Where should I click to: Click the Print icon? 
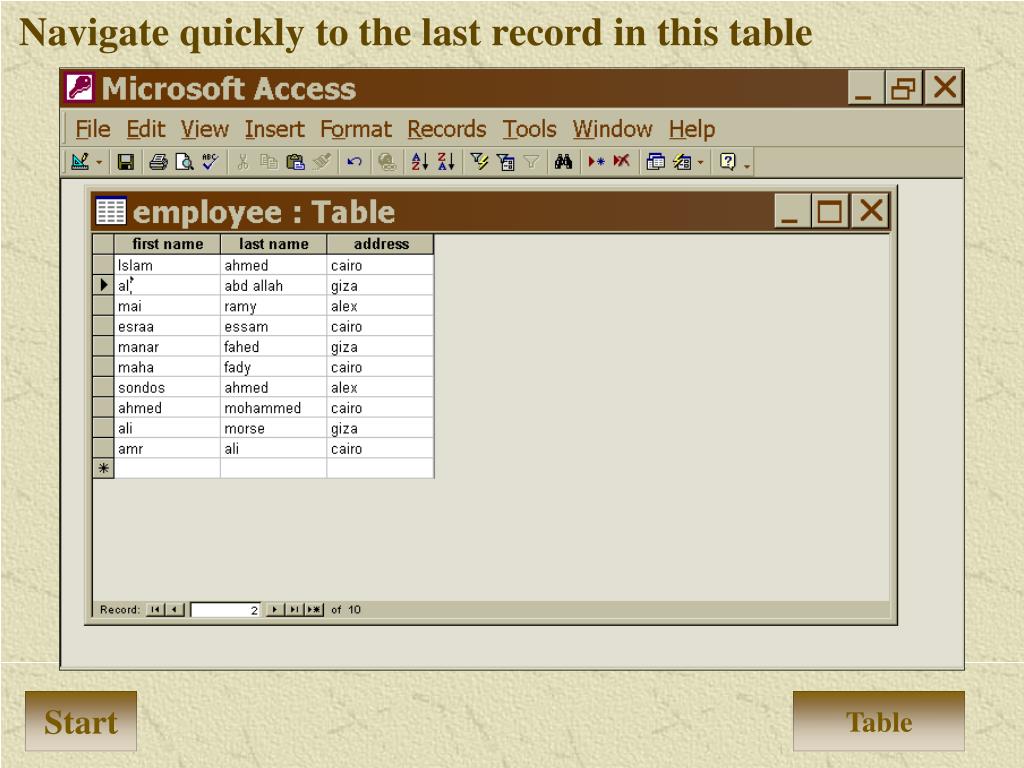(x=159, y=162)
